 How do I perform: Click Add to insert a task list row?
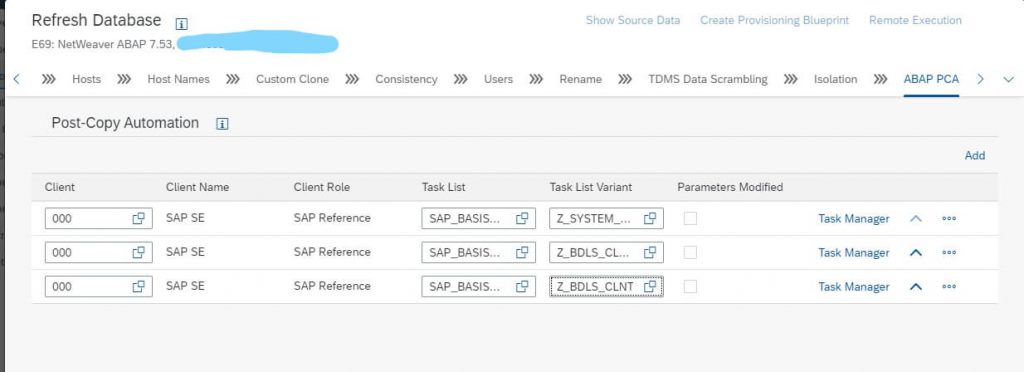point(975,155)
